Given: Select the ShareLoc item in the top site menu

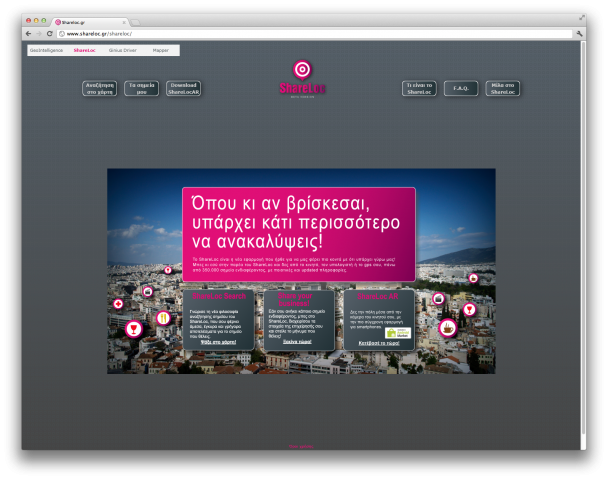Looking at the screenshot, I should tap(85, 50).
